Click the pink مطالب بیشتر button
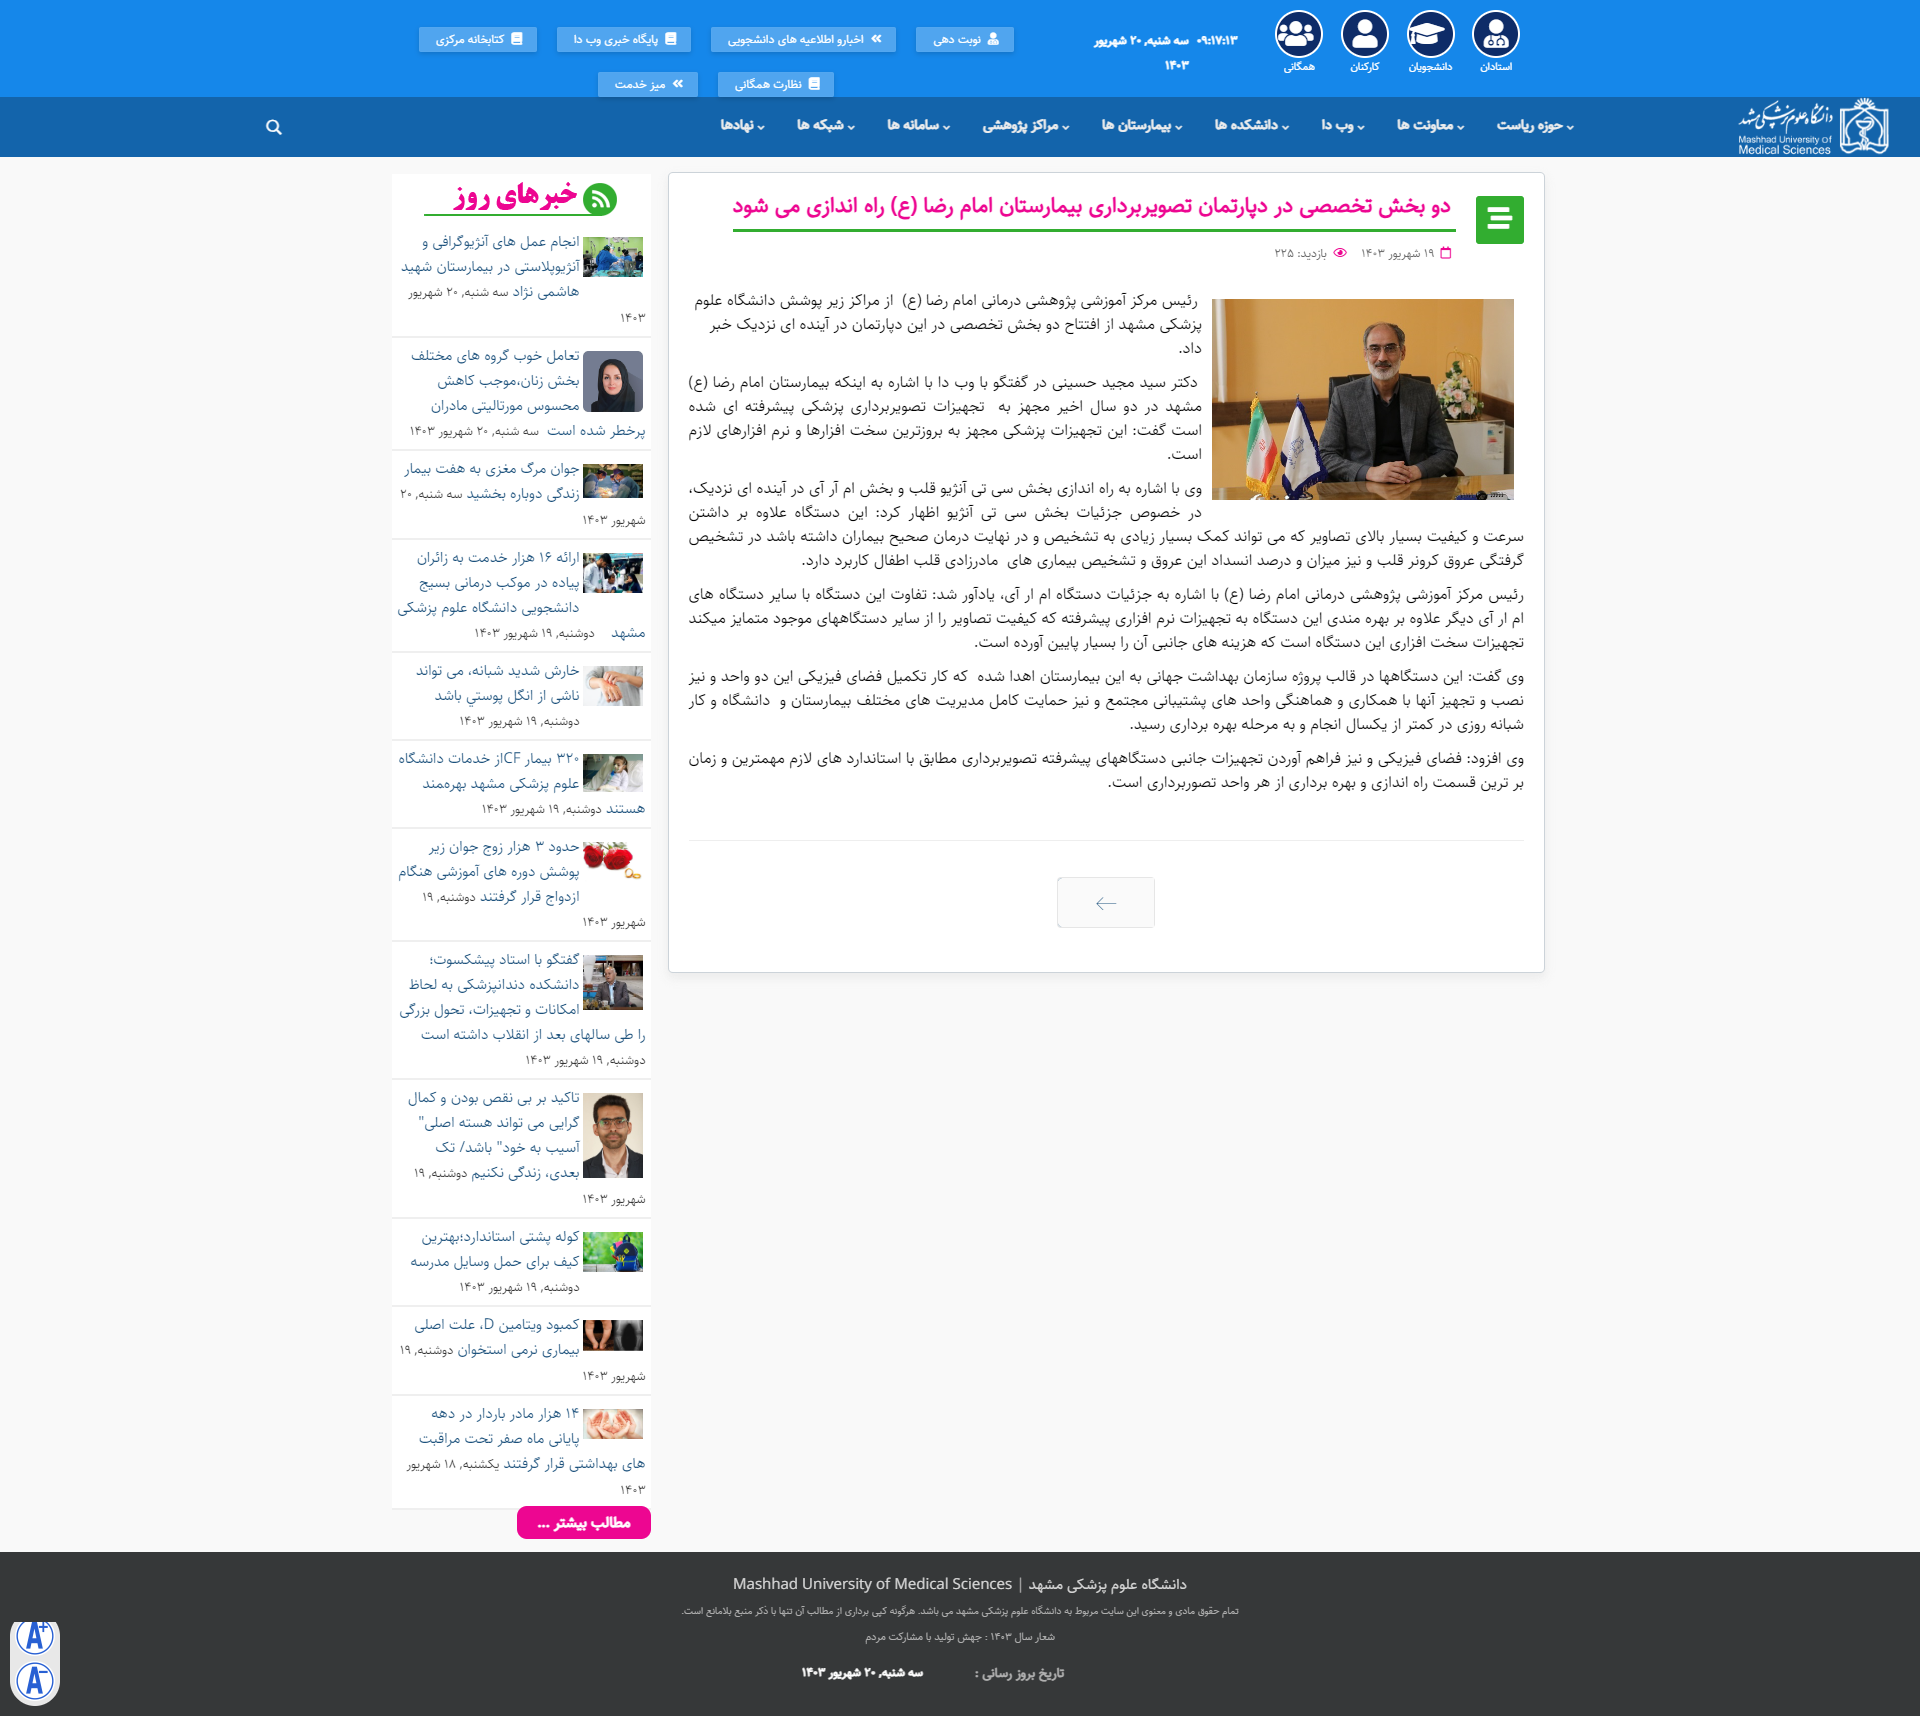 (584, 1523)
